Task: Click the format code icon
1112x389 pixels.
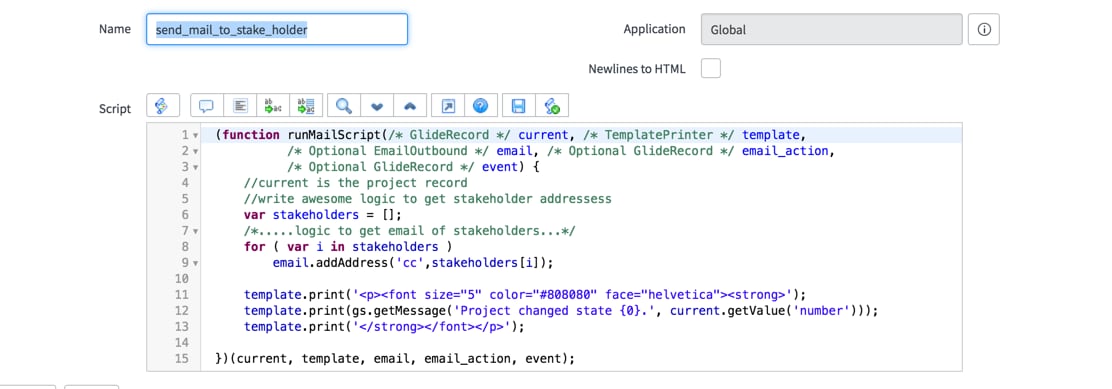Action: pyautogui.click(x=240, y=106)
